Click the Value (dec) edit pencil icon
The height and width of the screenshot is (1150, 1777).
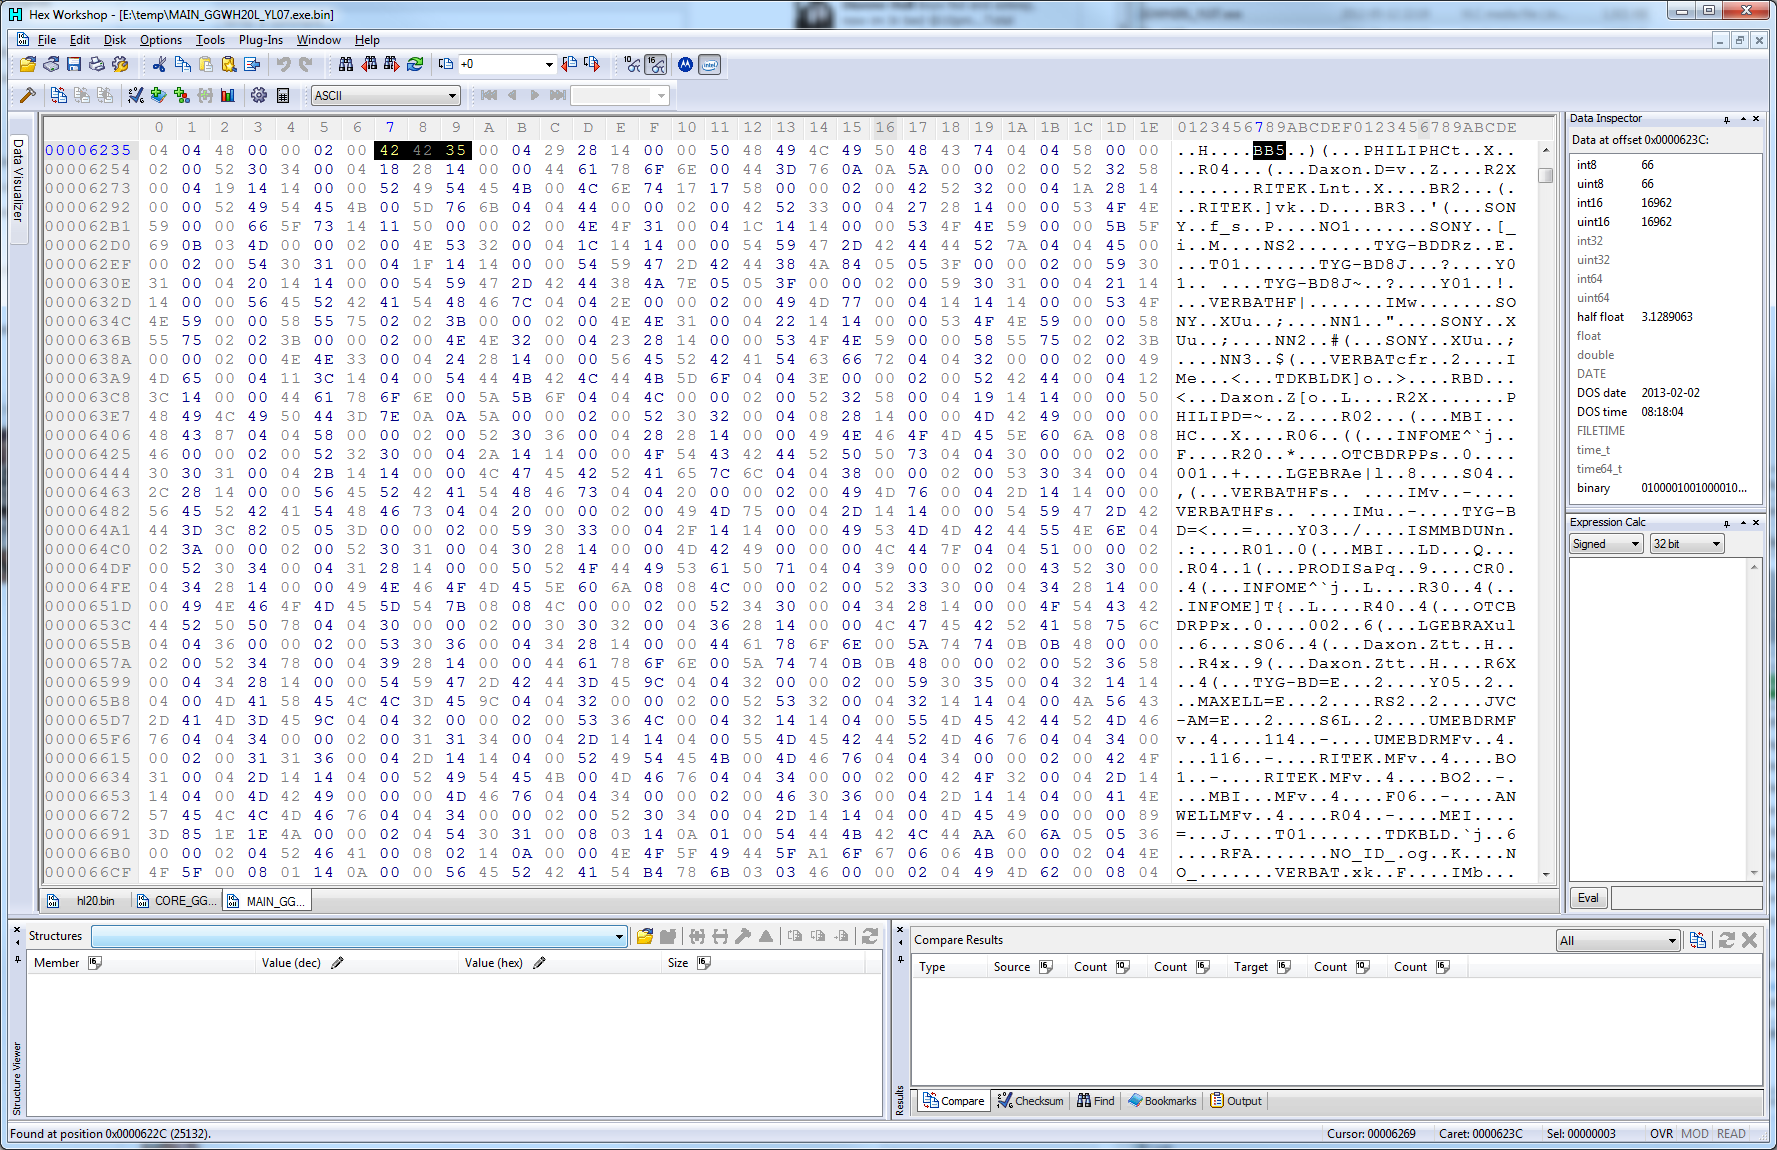[337, 962]
